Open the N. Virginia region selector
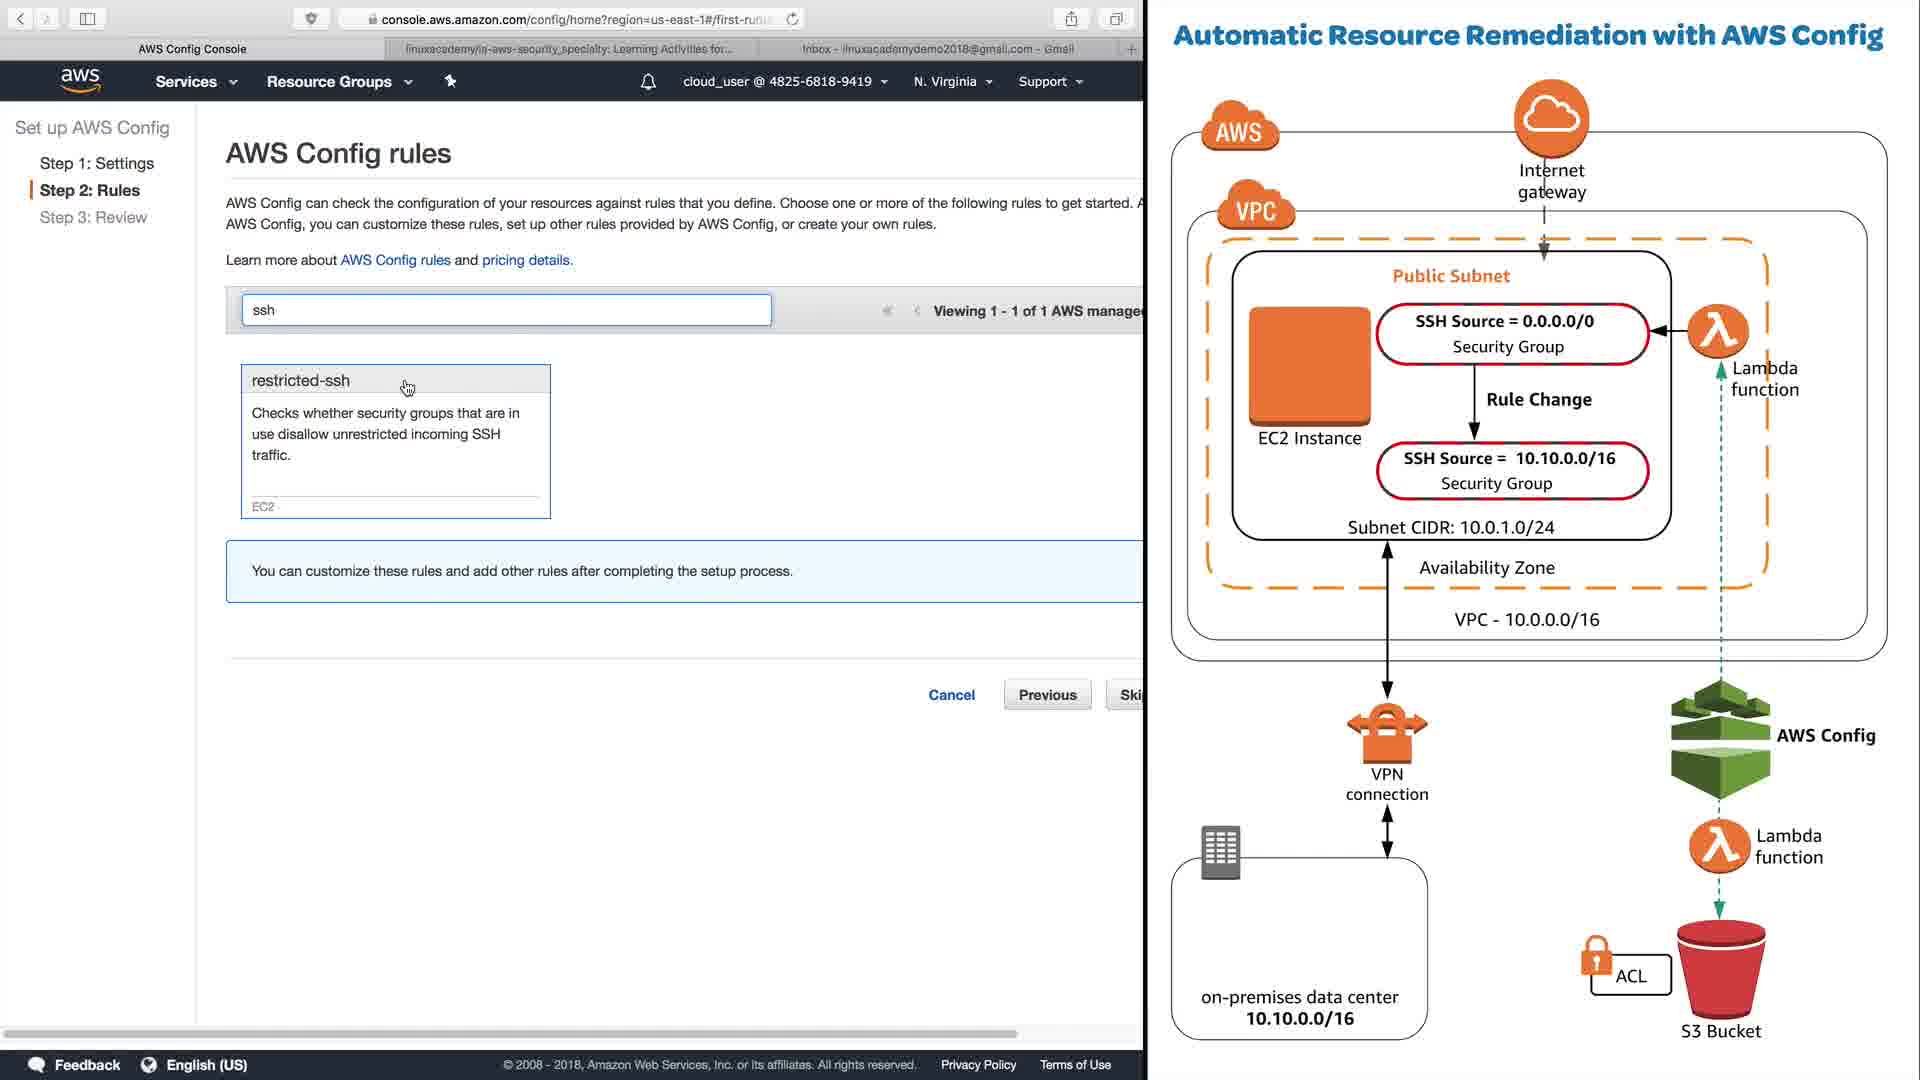This screenshot has height=1080, width=1920. pyautogui.click(x=952, y=82)
